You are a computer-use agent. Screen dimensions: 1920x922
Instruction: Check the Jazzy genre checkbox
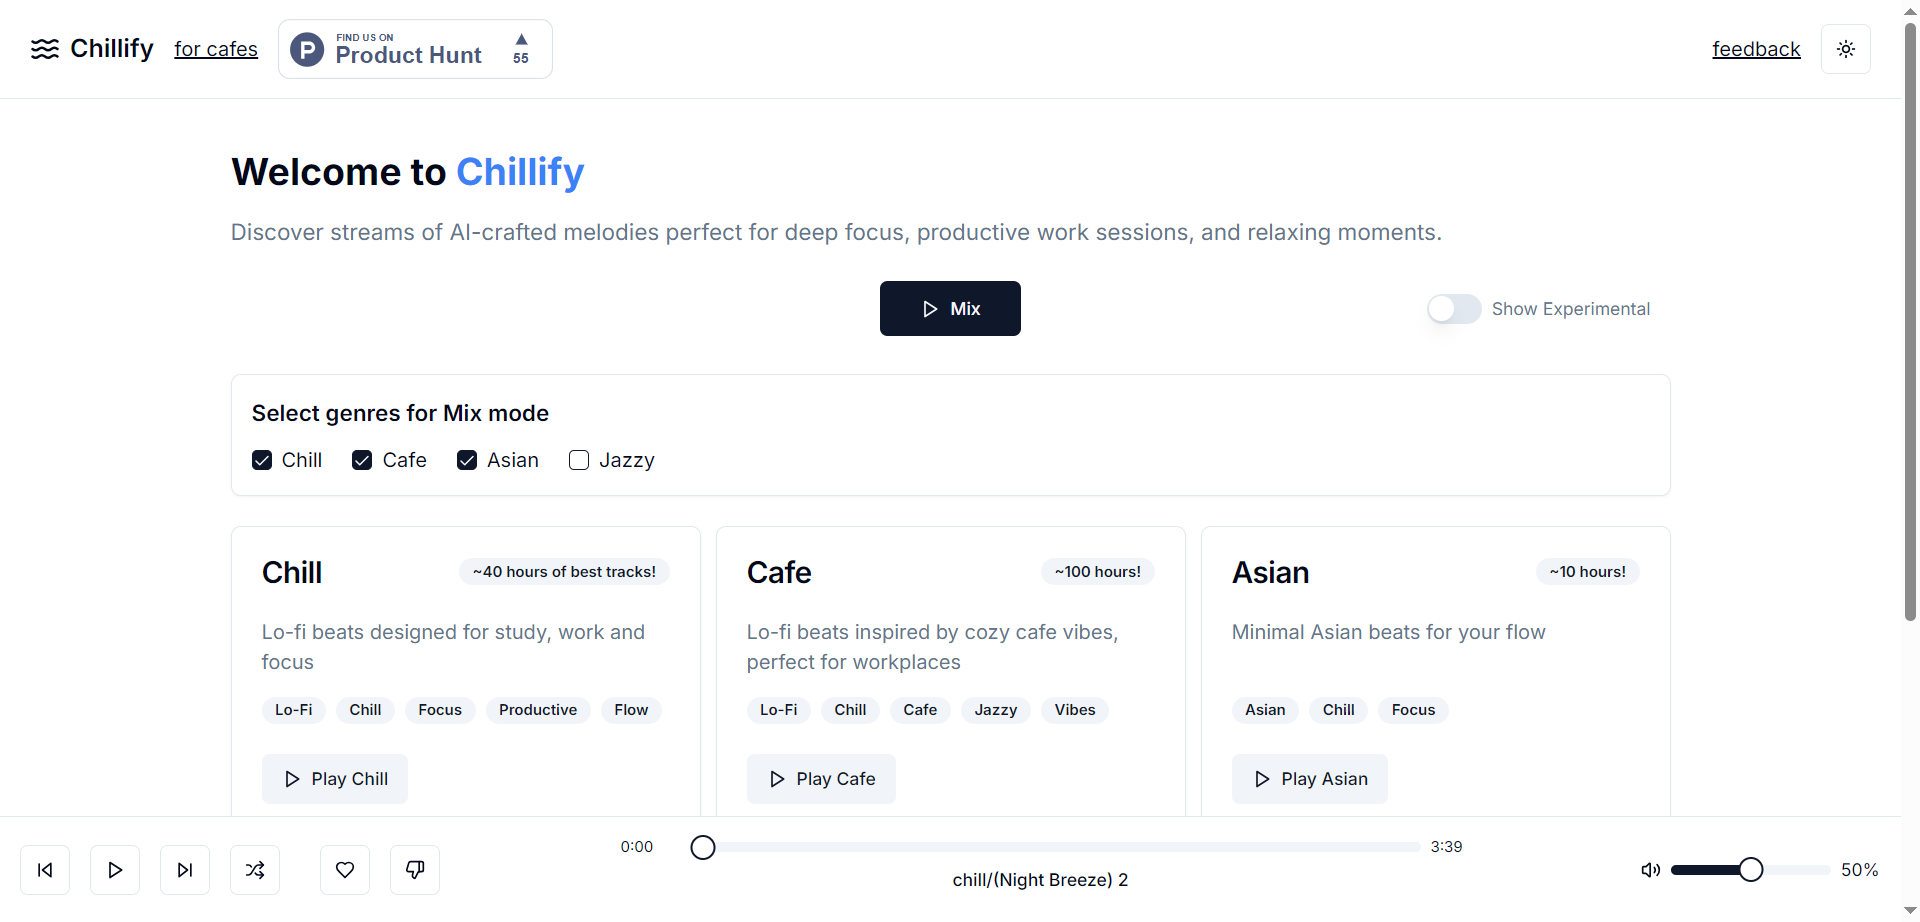579,460
